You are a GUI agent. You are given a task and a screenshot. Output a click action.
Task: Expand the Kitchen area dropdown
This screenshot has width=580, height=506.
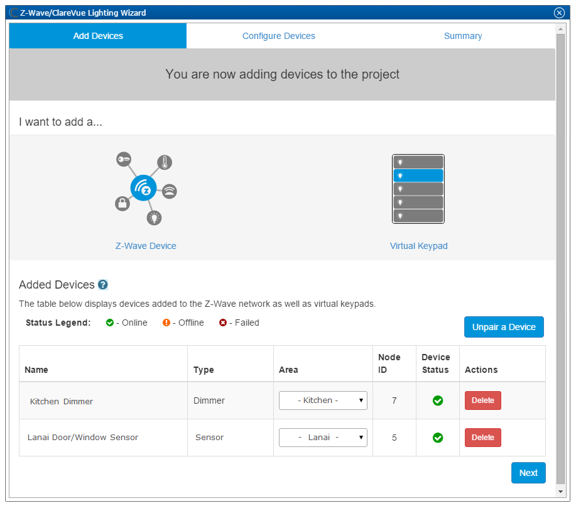point(323,400)
